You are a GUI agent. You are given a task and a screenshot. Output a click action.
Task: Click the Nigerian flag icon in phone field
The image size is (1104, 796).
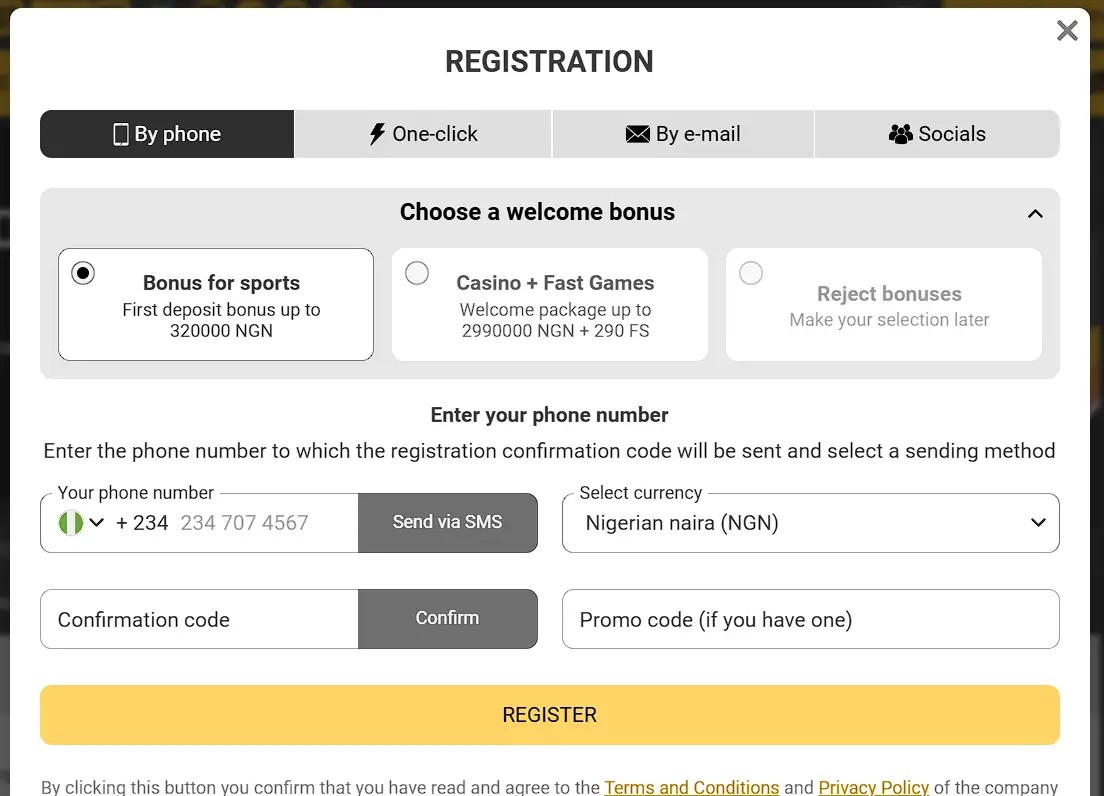click(x=69, y=522)
